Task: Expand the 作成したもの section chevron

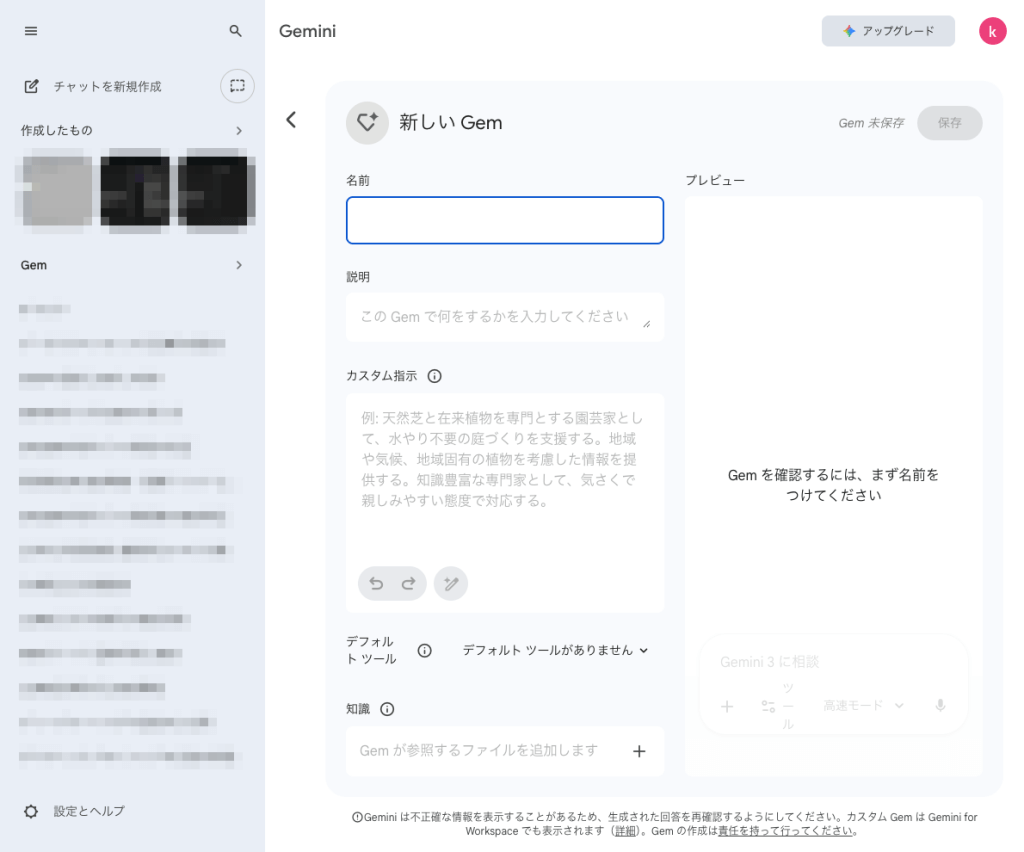Action: point(239,131)
